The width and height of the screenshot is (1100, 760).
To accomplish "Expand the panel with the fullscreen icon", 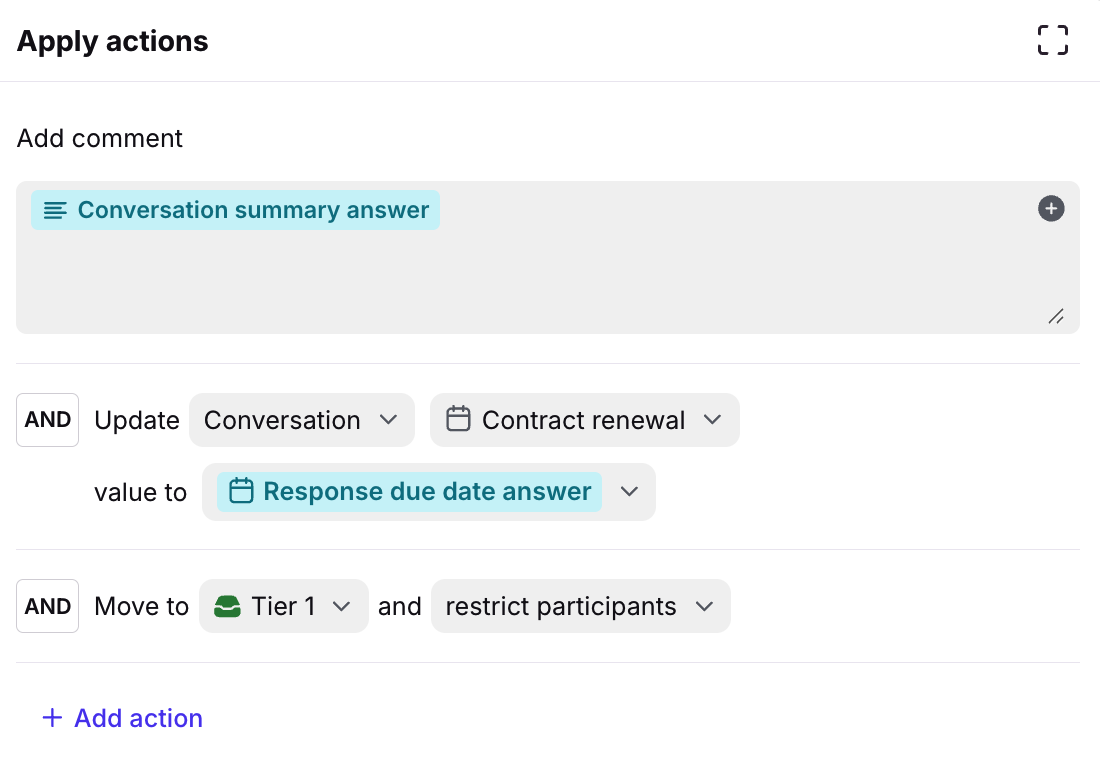I will point(1052,41).
